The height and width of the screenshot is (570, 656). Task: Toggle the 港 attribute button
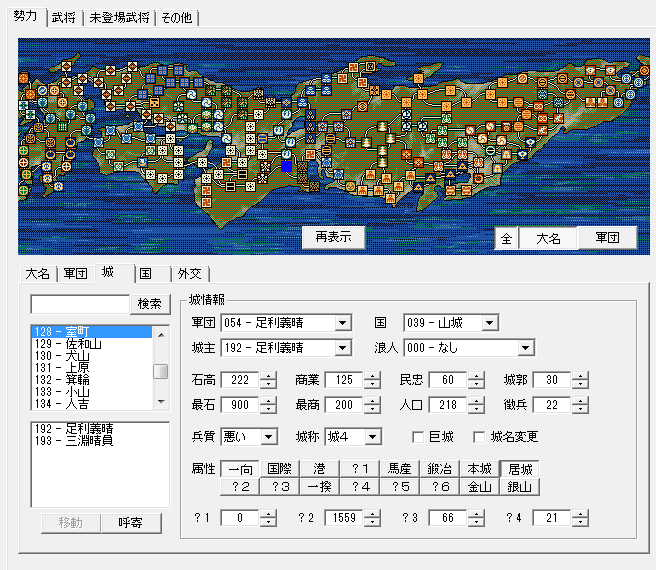(x=318, y=469)
